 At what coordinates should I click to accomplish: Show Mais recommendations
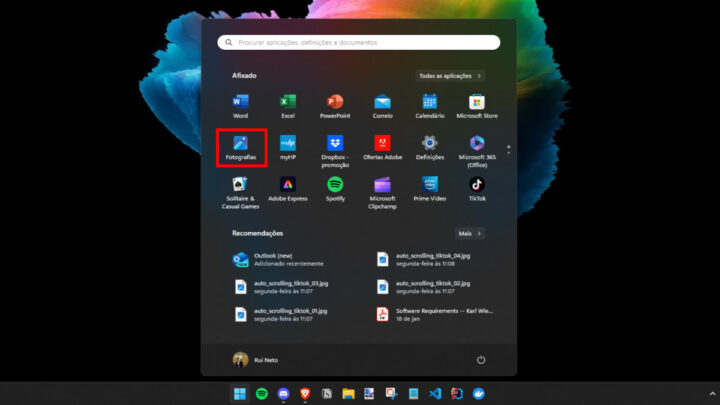(470, 233)
